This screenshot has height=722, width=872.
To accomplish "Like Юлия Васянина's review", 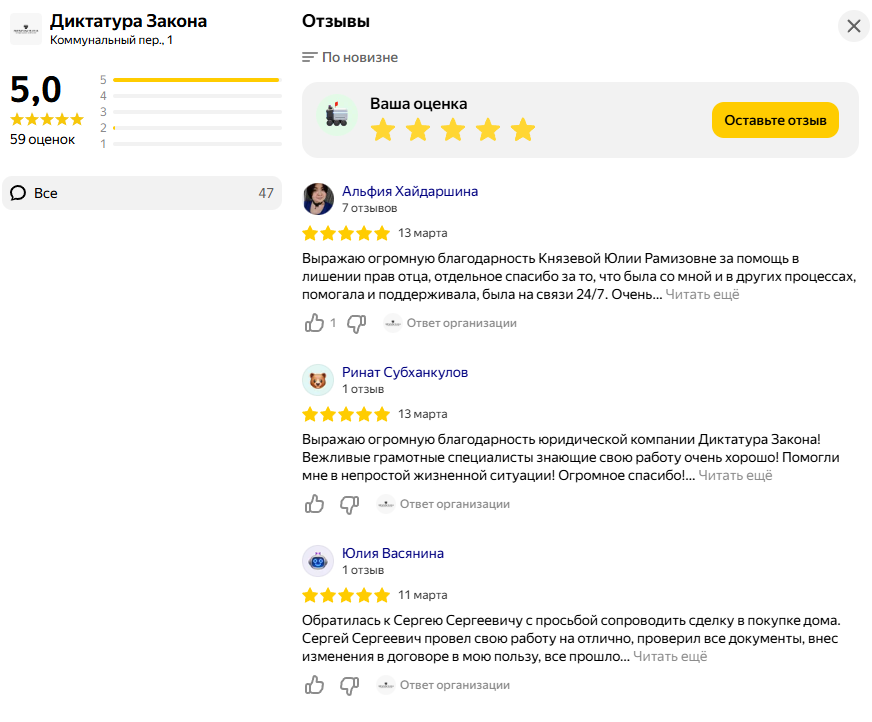I will [x=314, y=685].
